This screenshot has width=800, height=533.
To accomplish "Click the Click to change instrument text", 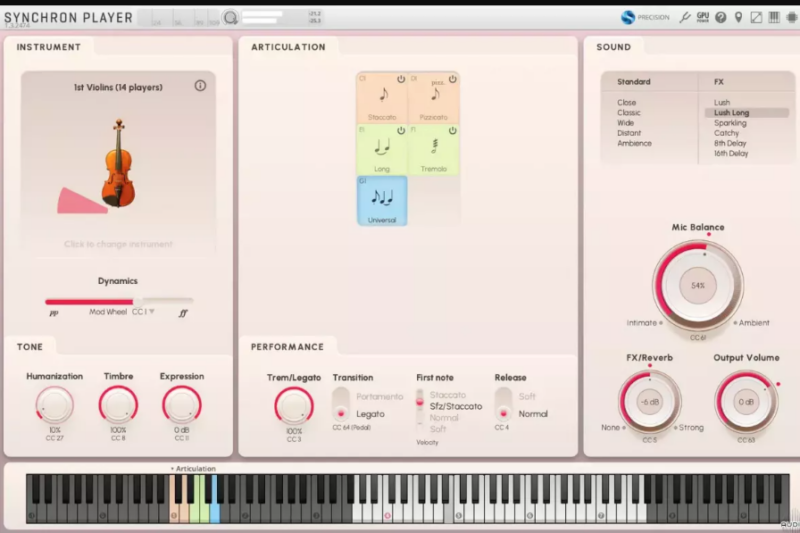I will tap(118, 244).
